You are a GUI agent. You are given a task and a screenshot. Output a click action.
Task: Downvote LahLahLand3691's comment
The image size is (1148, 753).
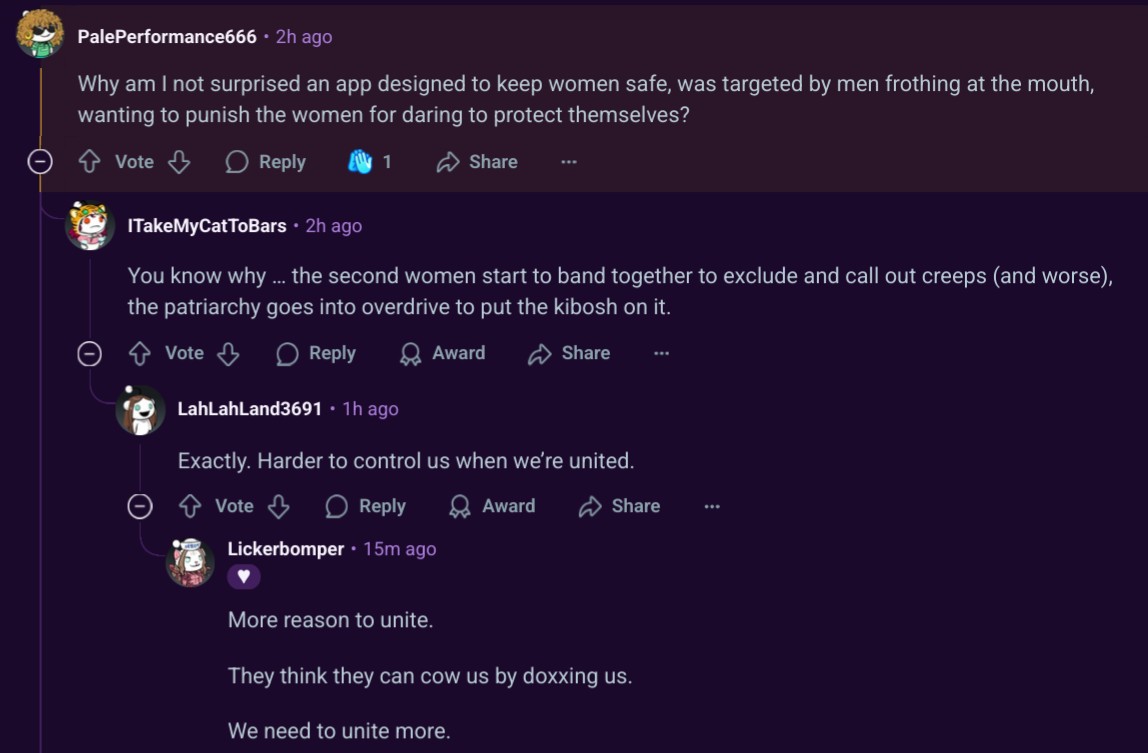point(279,506)
